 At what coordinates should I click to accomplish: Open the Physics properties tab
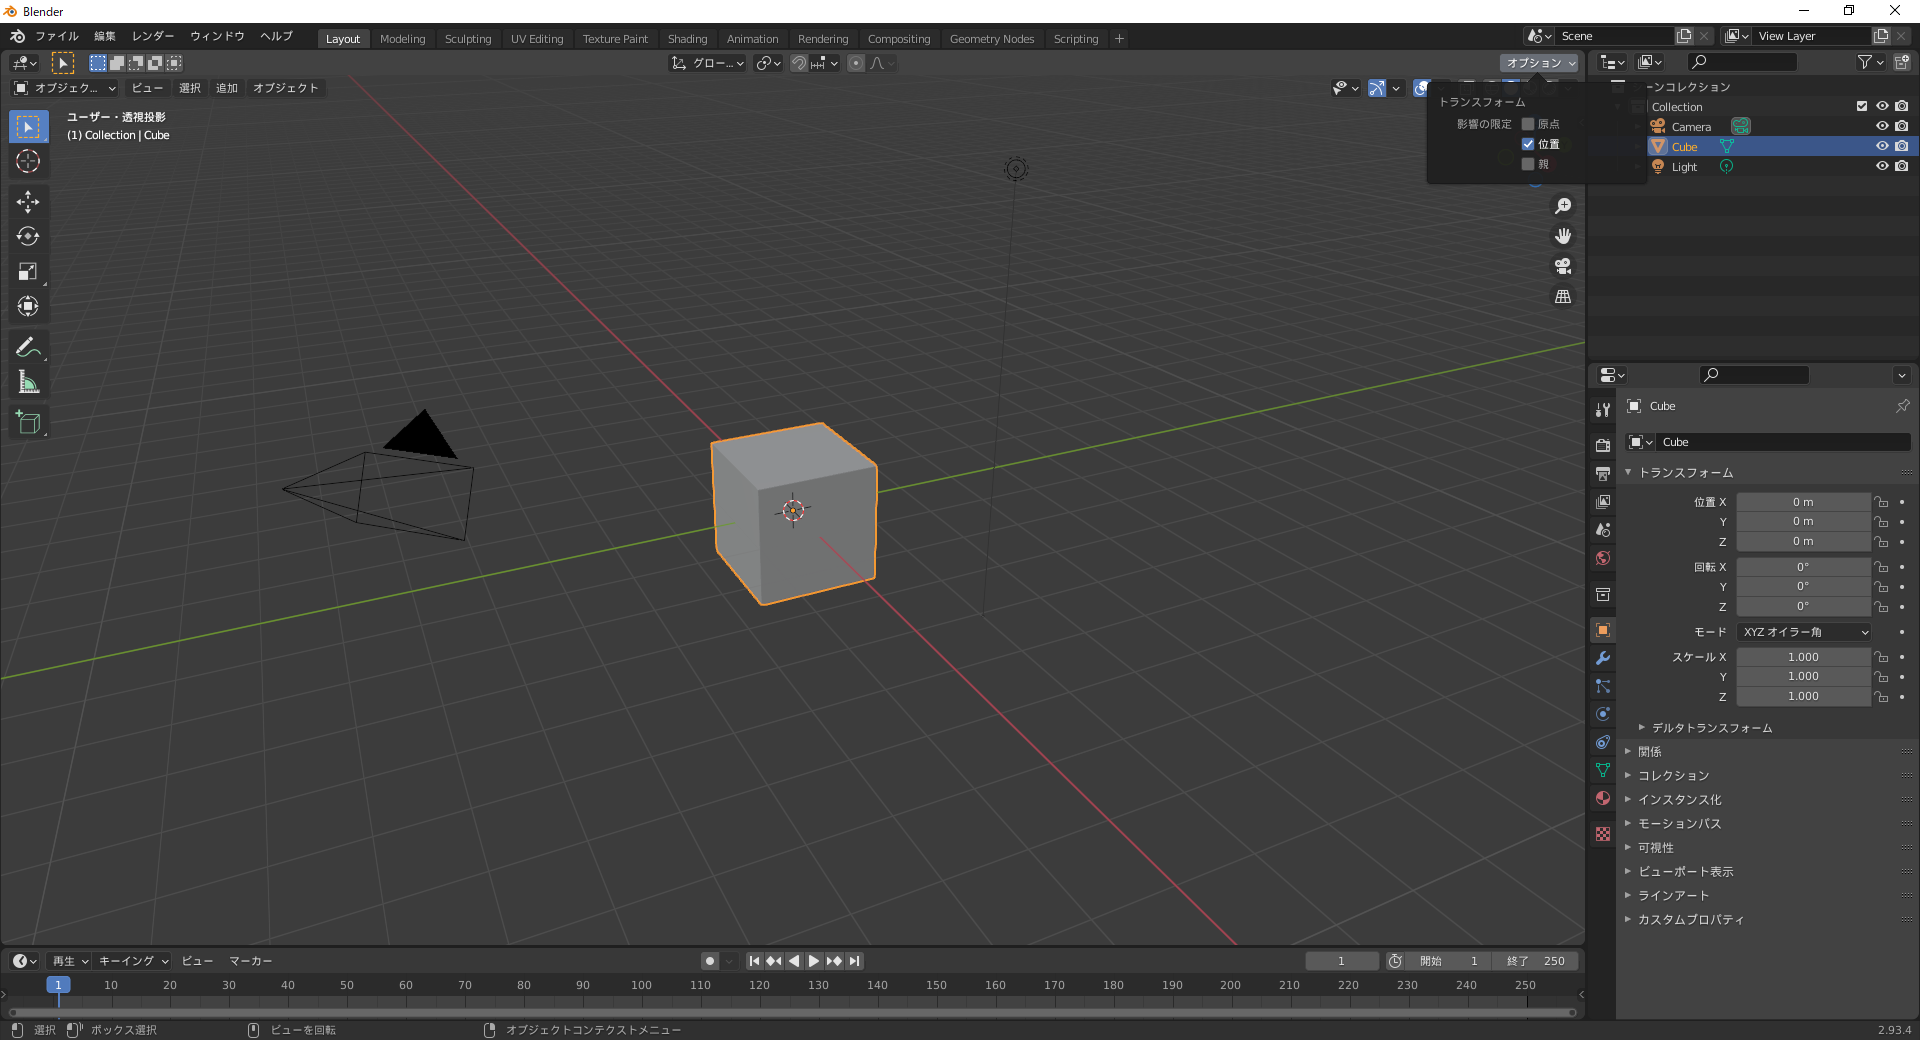(x=1603, y=714)
